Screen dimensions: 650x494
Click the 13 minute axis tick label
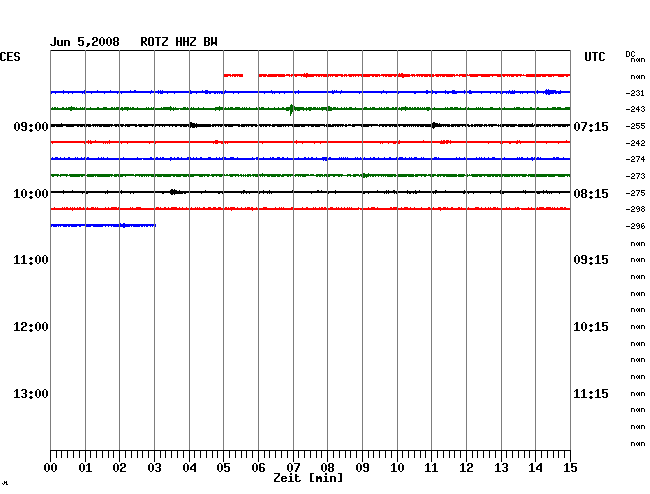point(501,468)
